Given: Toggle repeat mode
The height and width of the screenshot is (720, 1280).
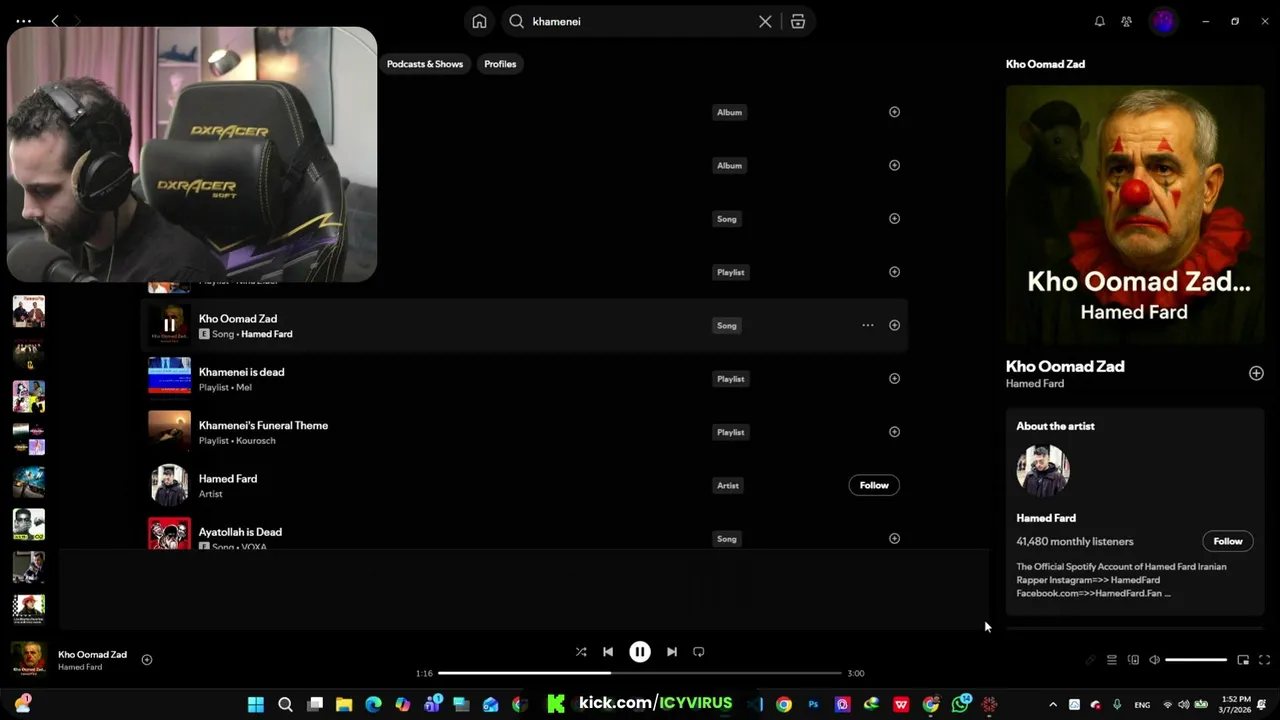Looking at the screenshot, I should (699, 652).
